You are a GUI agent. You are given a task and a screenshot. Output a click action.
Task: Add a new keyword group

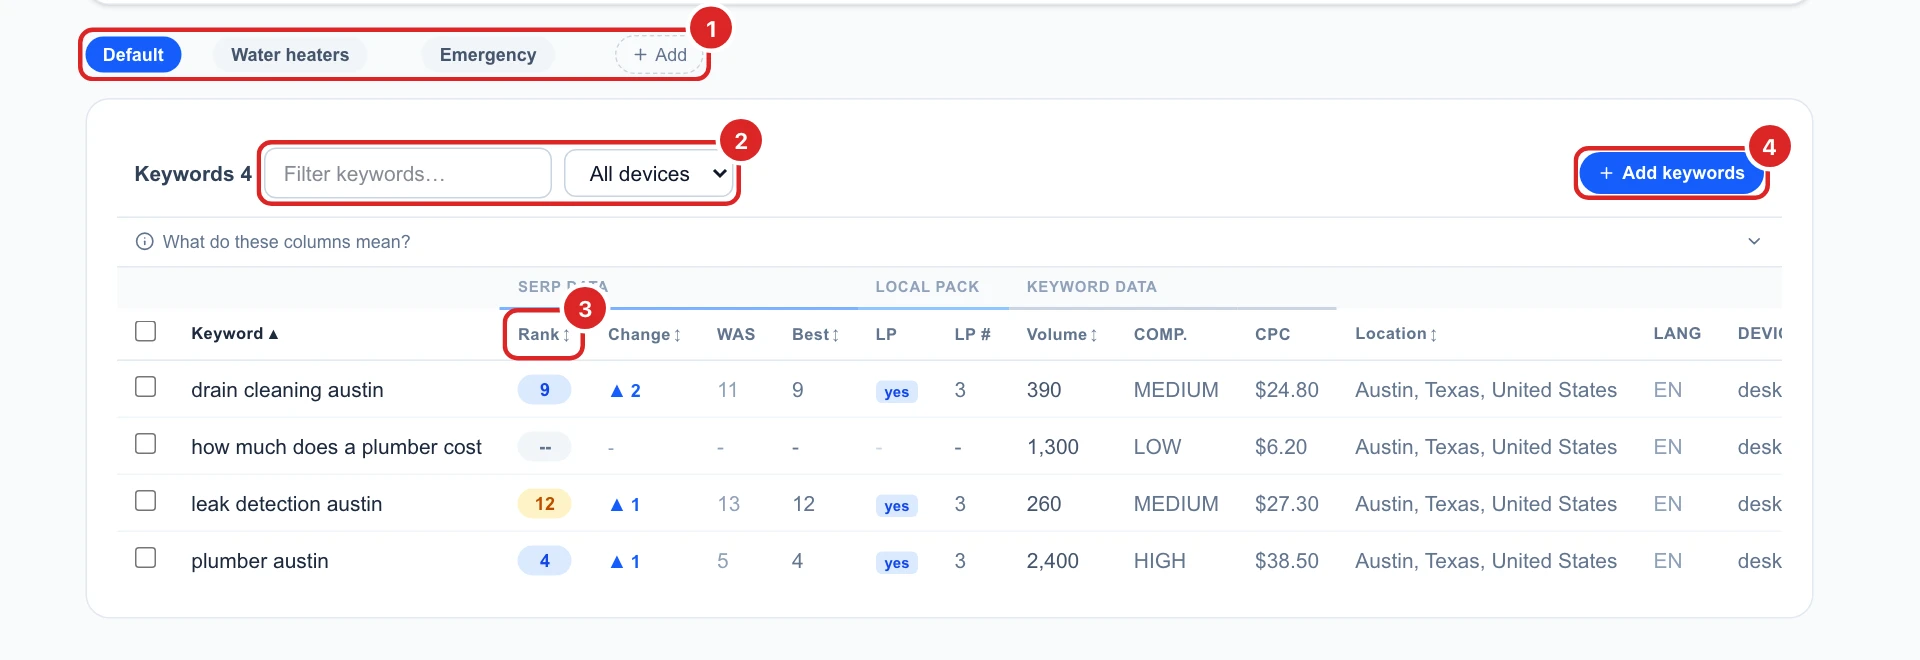click(x=660, y=55)
